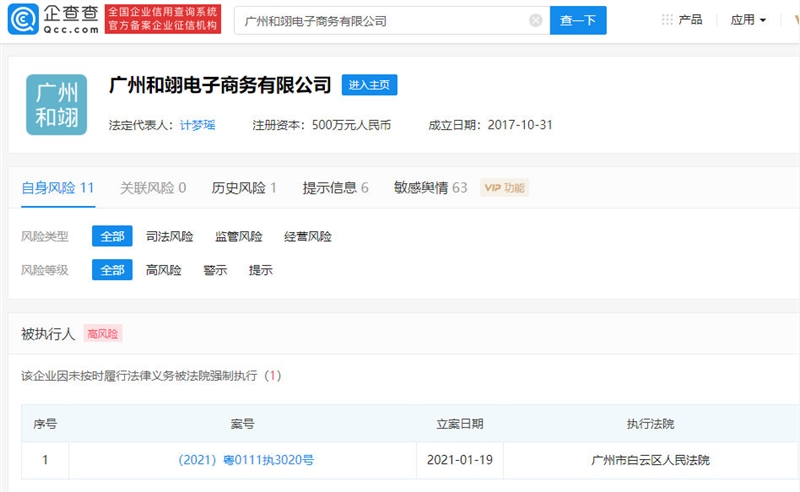The width and height of the screenshot is (800, 492).
Task: Filter risk type by 司法风险
Action: (169, 237)
